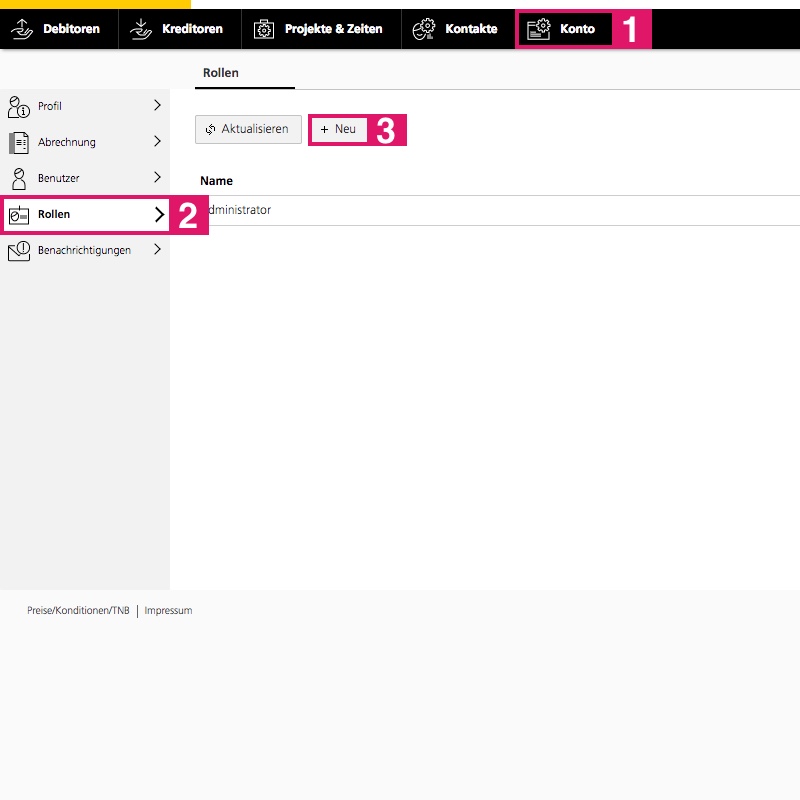This screenshot has height=800, width=800.
Task: Click the Projekte & Zeiten gear icon
Action: [x=264, y=29]
